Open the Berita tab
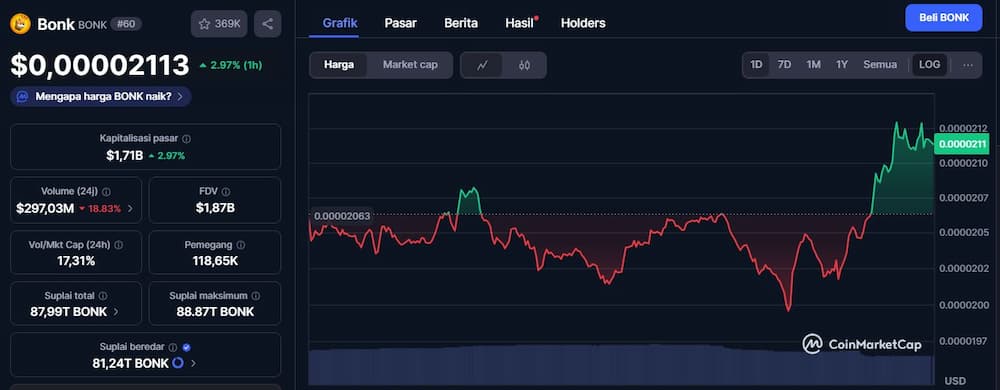Viewport: 1000px width, 390px height. click(461, 23)
